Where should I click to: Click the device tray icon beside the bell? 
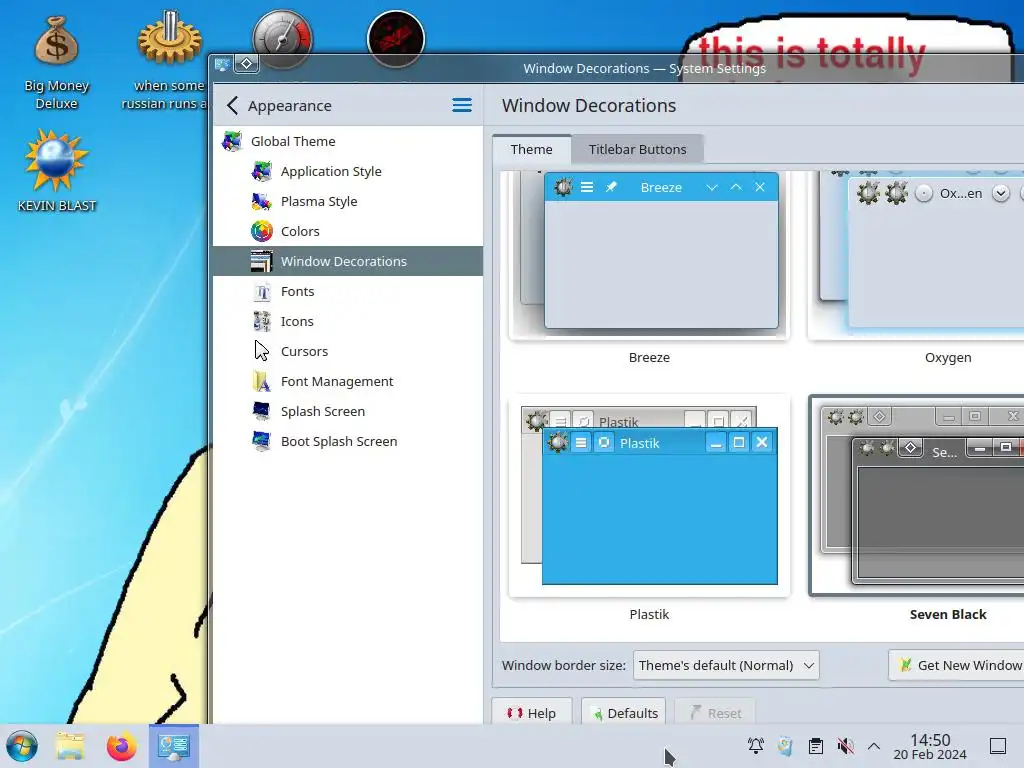click(x=786, y=746)
